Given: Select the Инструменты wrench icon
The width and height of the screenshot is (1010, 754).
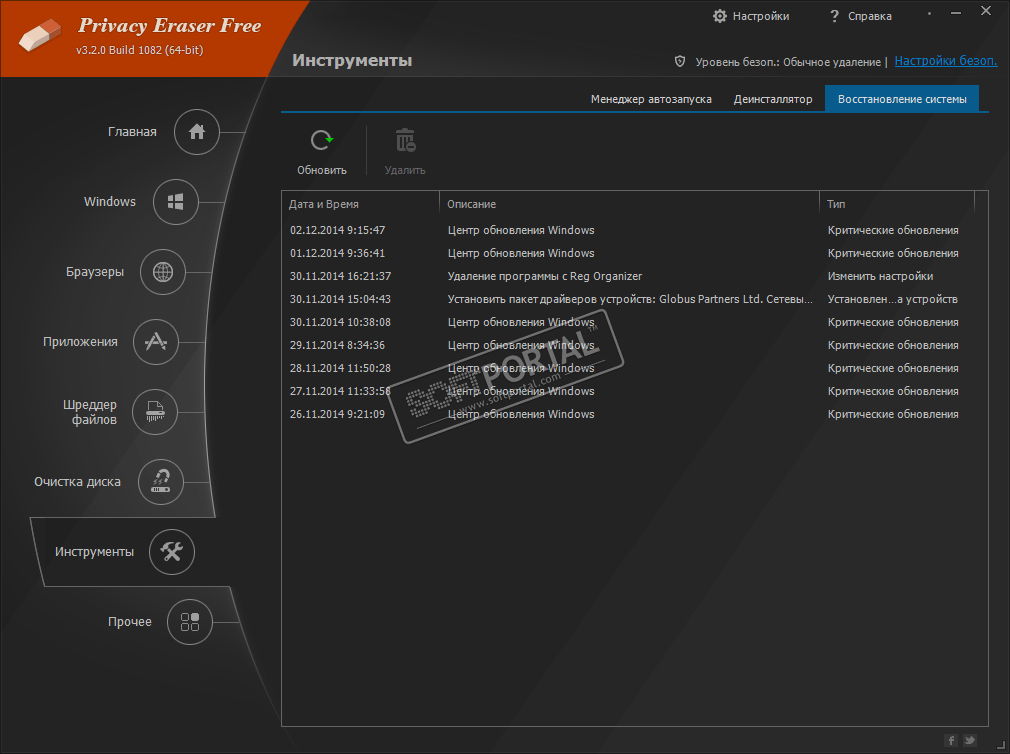Looking at the screenshot, I should 171,552.
